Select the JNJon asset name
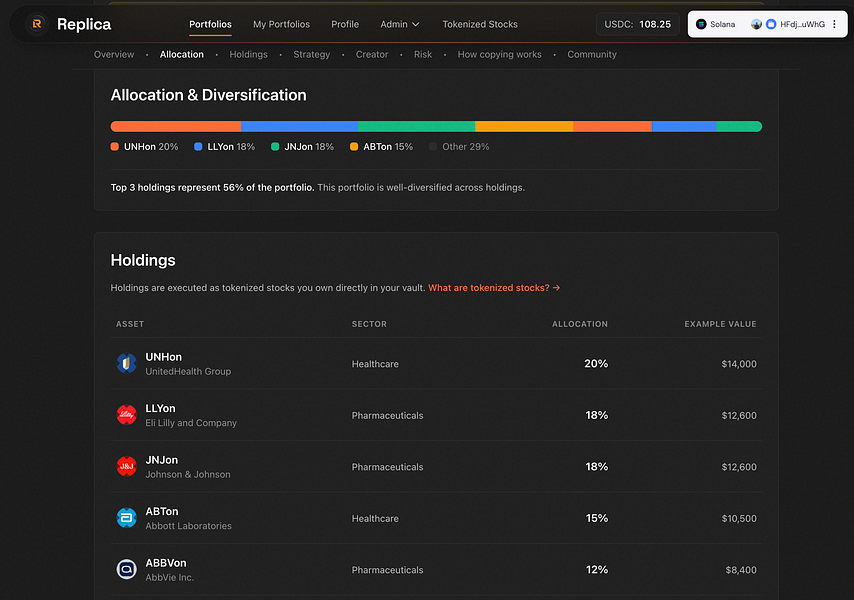Image resolution: width=854 pixels, height=600 pixels. tap(161, 460)
